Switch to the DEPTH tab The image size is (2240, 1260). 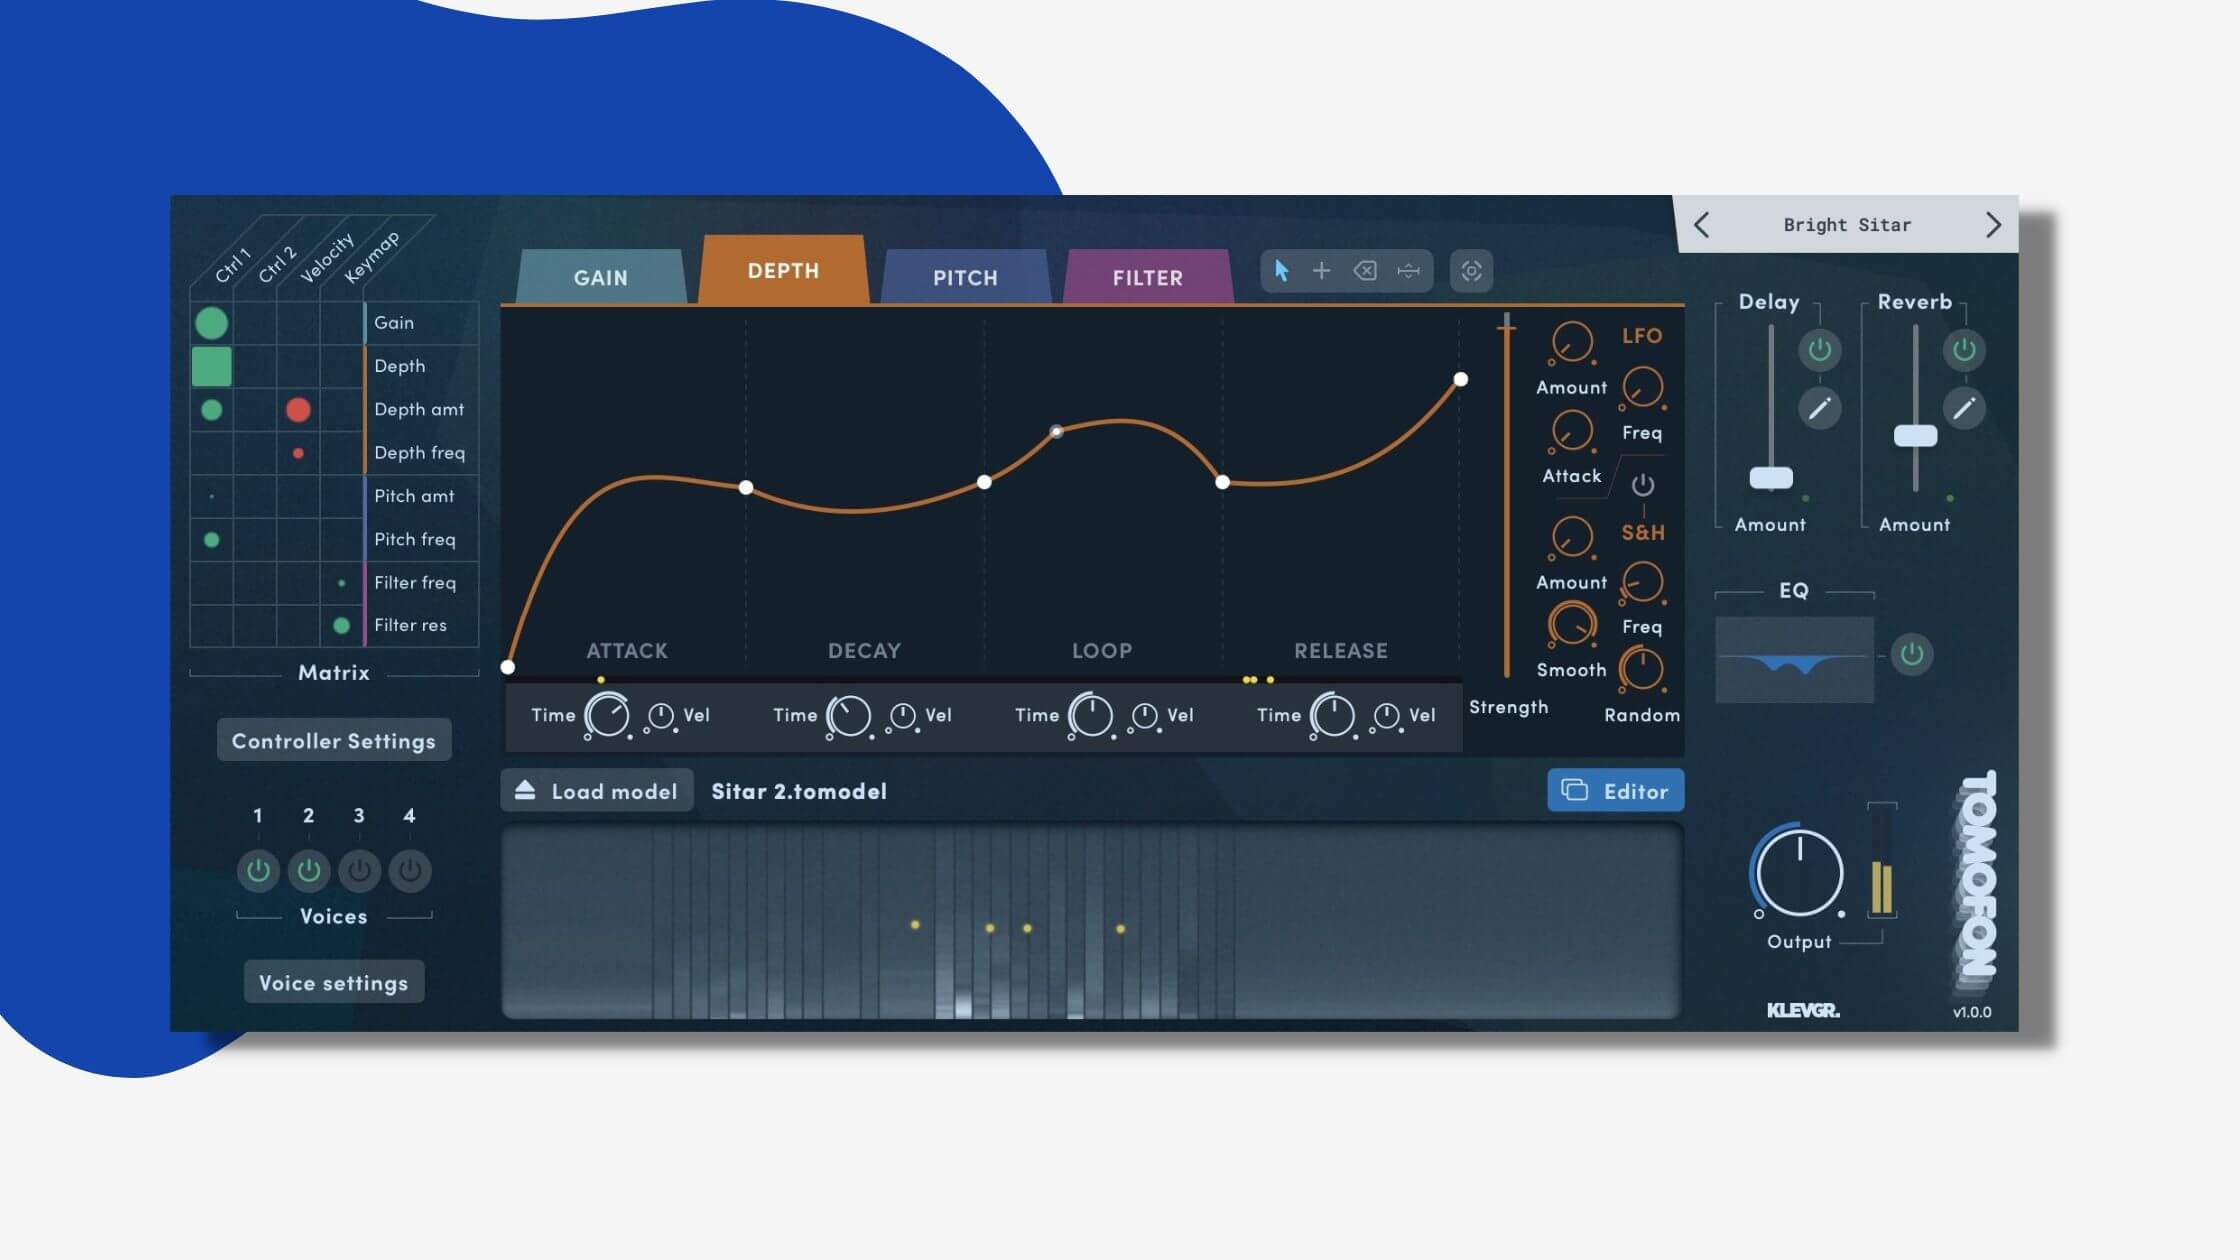pyautogui.click(x=783, y=270)
